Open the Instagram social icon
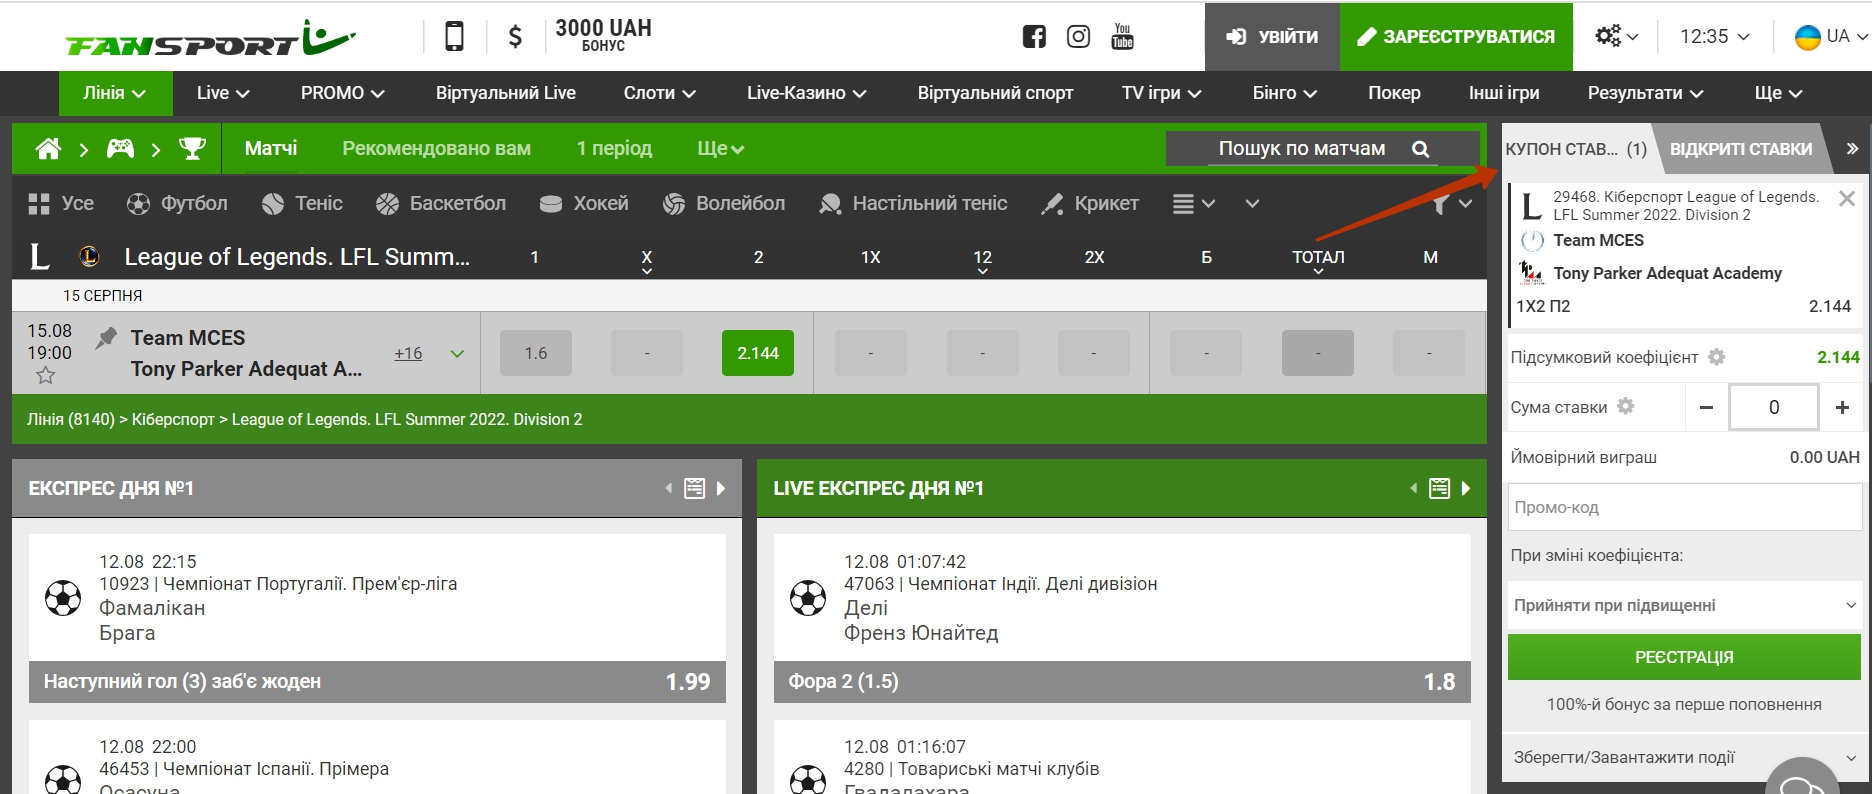The height and width of the screenshot is (794, 1872). coord(1078,37)
